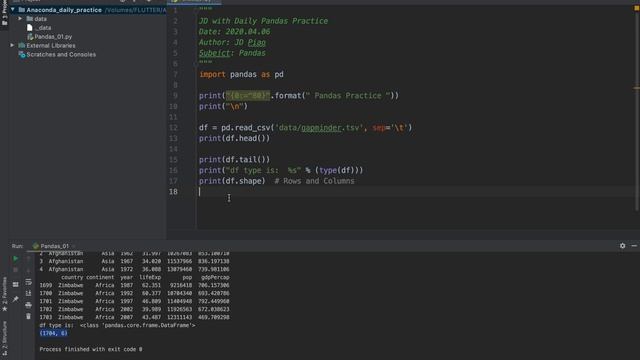This screenshot has width=640, height=360.
Task: Click the scroll-to-end icon in Run console
Action: pos(28,293)
